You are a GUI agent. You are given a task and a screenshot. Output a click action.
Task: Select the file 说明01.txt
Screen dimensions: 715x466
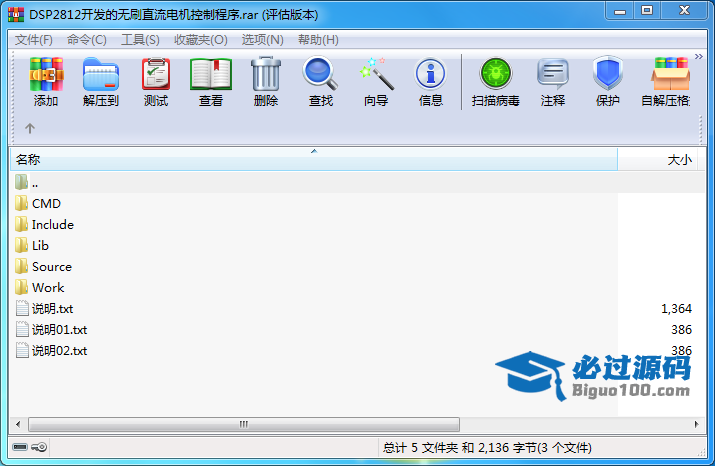point(52,329)
